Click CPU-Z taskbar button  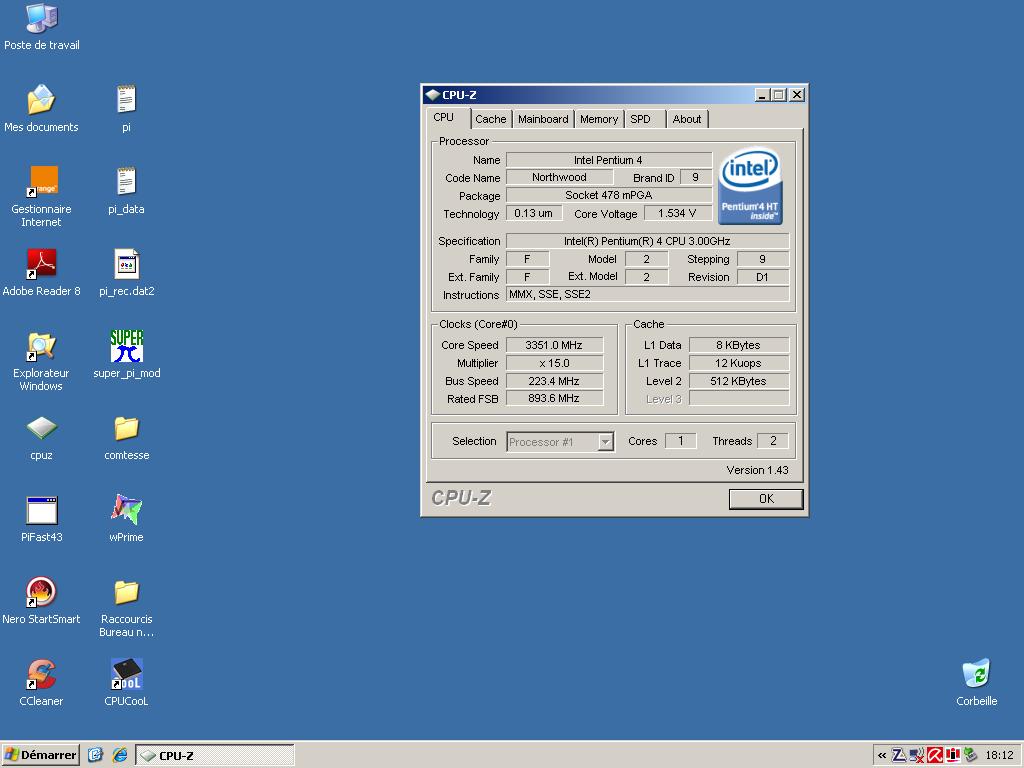pyautogui.click(x=215, y=756)
